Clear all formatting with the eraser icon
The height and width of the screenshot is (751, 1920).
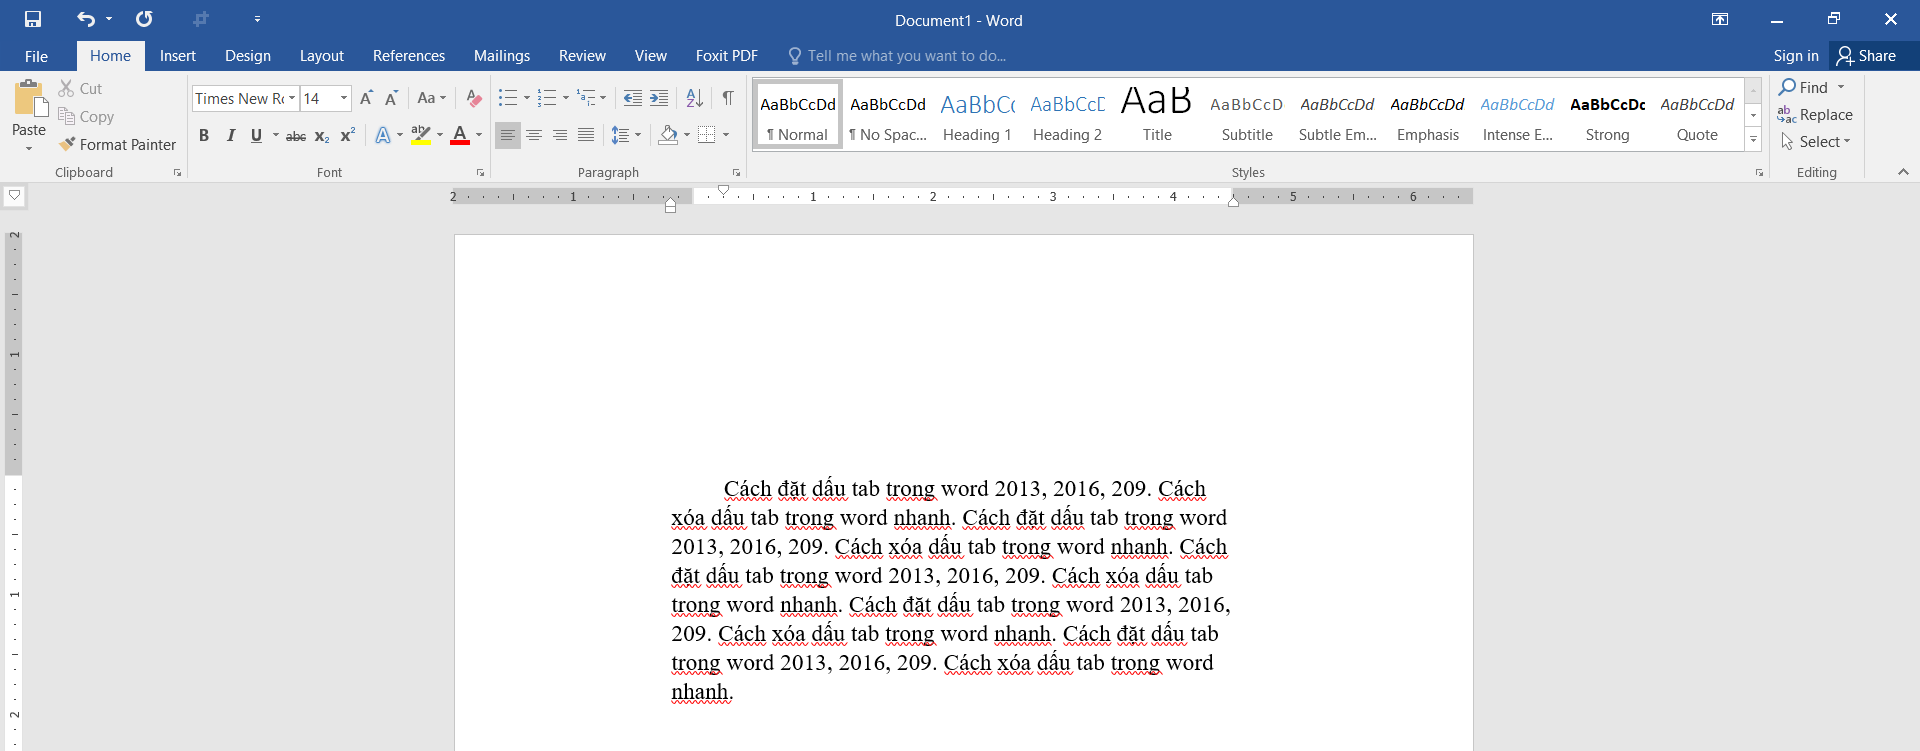[x=474, y=98]
